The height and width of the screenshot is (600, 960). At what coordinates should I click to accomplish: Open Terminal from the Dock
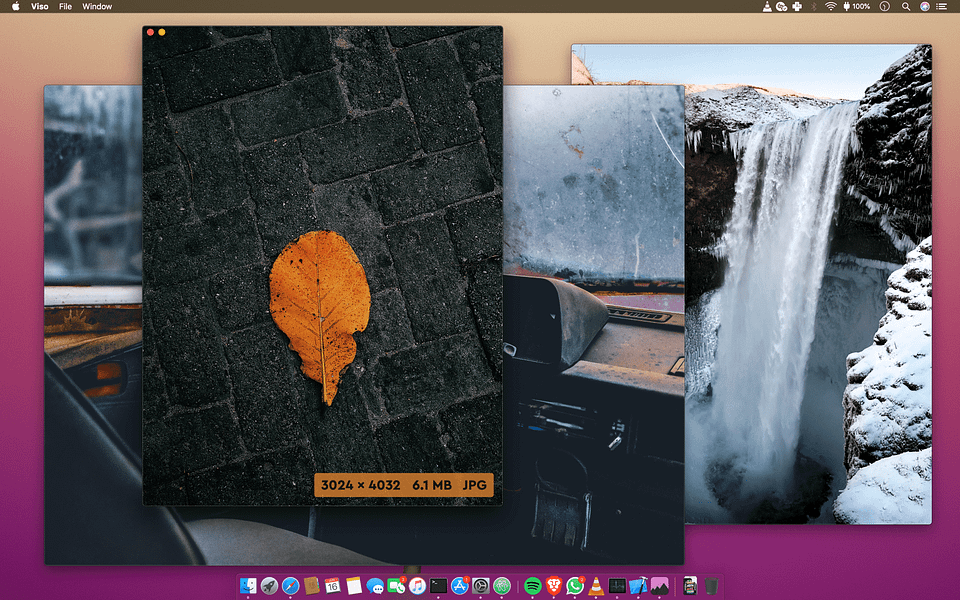click(x=438, y=586)
